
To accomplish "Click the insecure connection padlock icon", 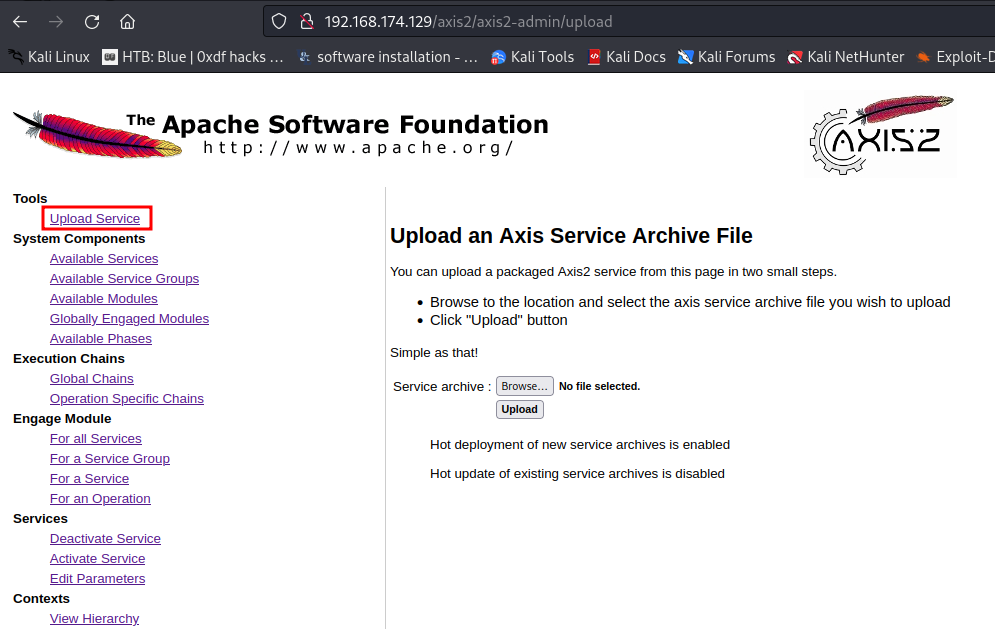I will pos(306,22).
